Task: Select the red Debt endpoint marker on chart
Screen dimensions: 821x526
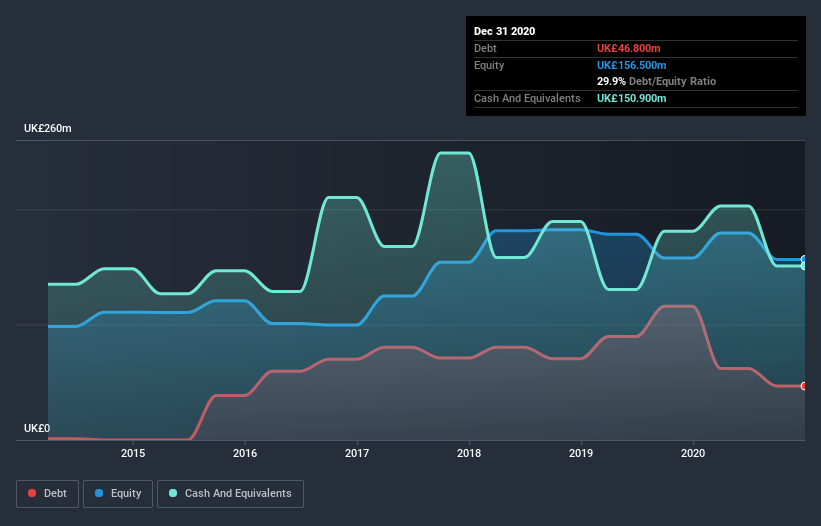Action: [804, 386]
